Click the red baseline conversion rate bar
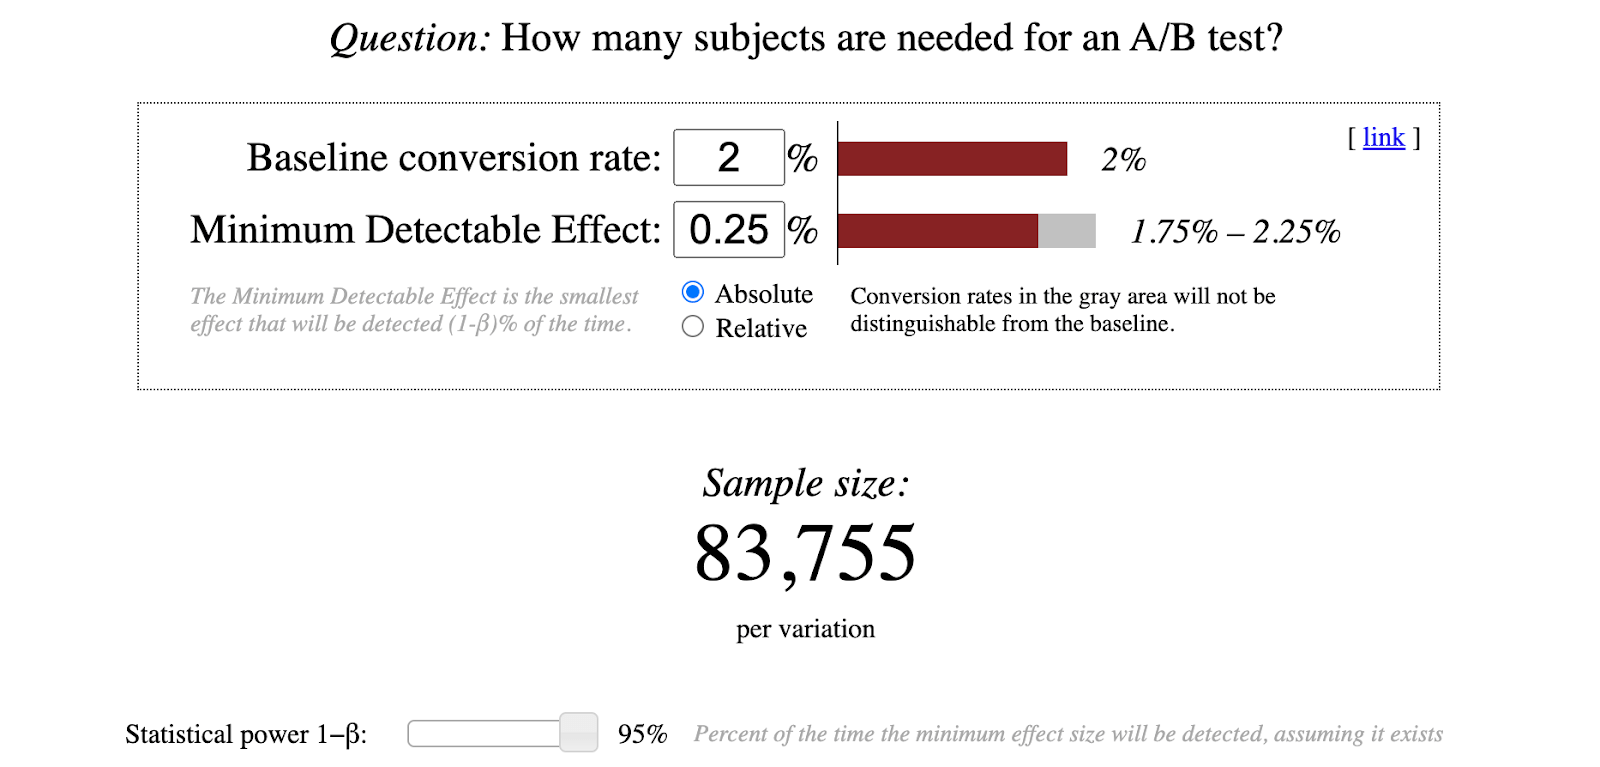This screenshot has width=1600, height=767. click(951, 159)
